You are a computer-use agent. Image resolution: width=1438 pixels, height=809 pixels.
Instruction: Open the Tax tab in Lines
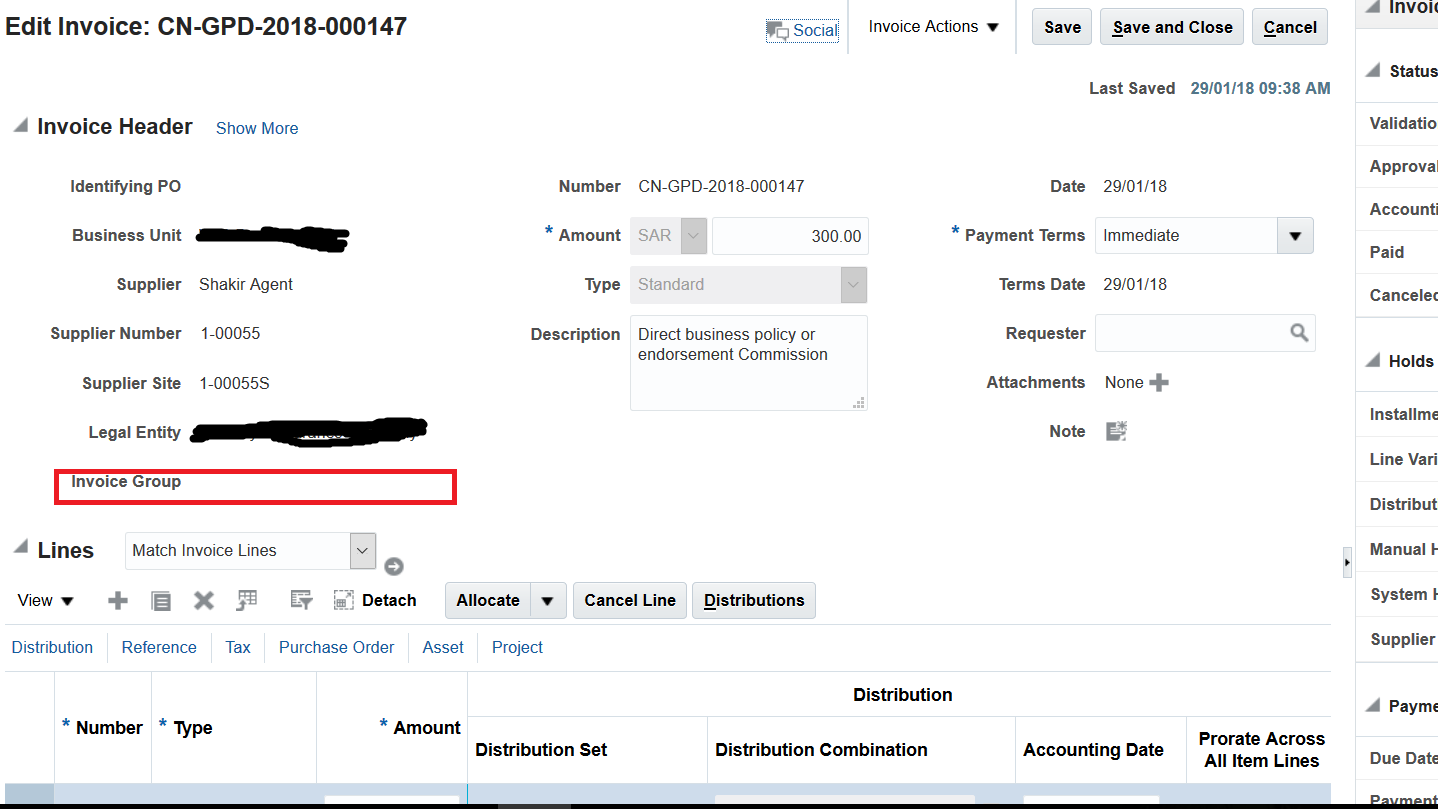237,647
